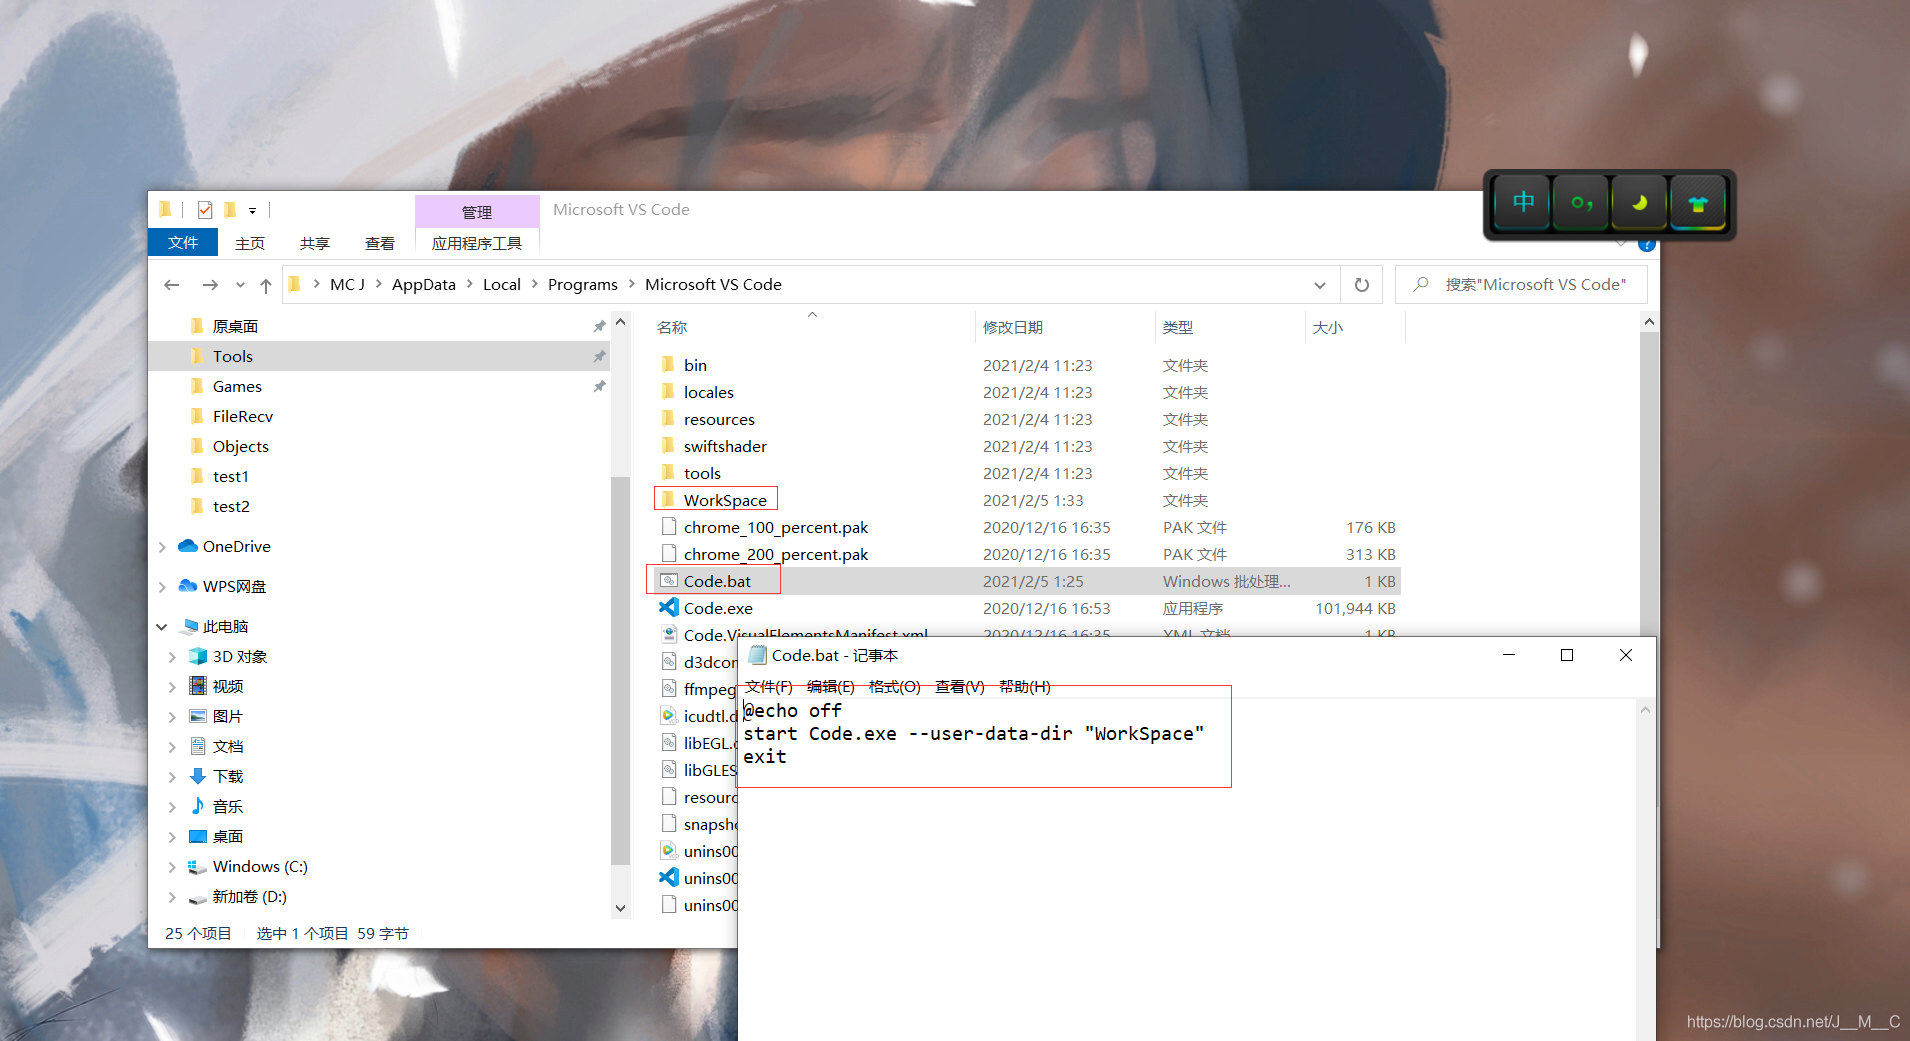
Task: Open Explorer help question mark icon
Action: tap(1647, 245)
